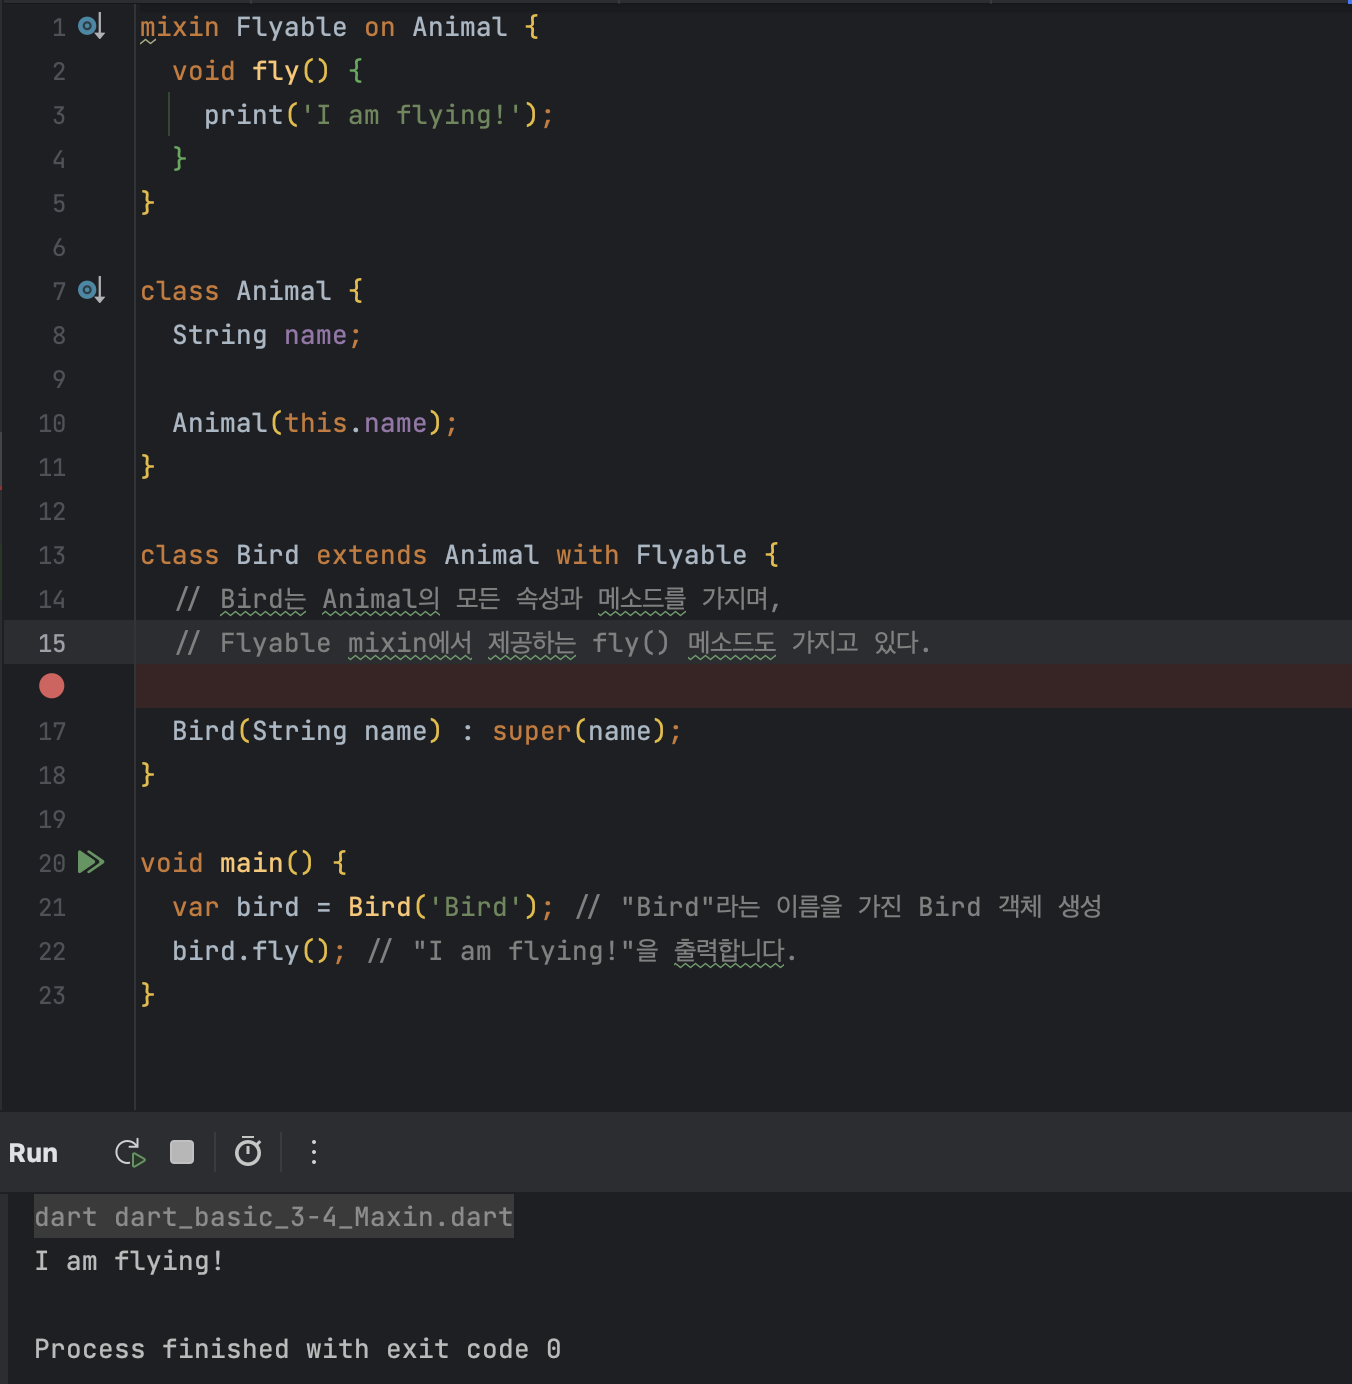This screenshot has height=1384, width=1352.
Task: Click the highlighted empty breakpoint line 16
Action: coord(743,686)
